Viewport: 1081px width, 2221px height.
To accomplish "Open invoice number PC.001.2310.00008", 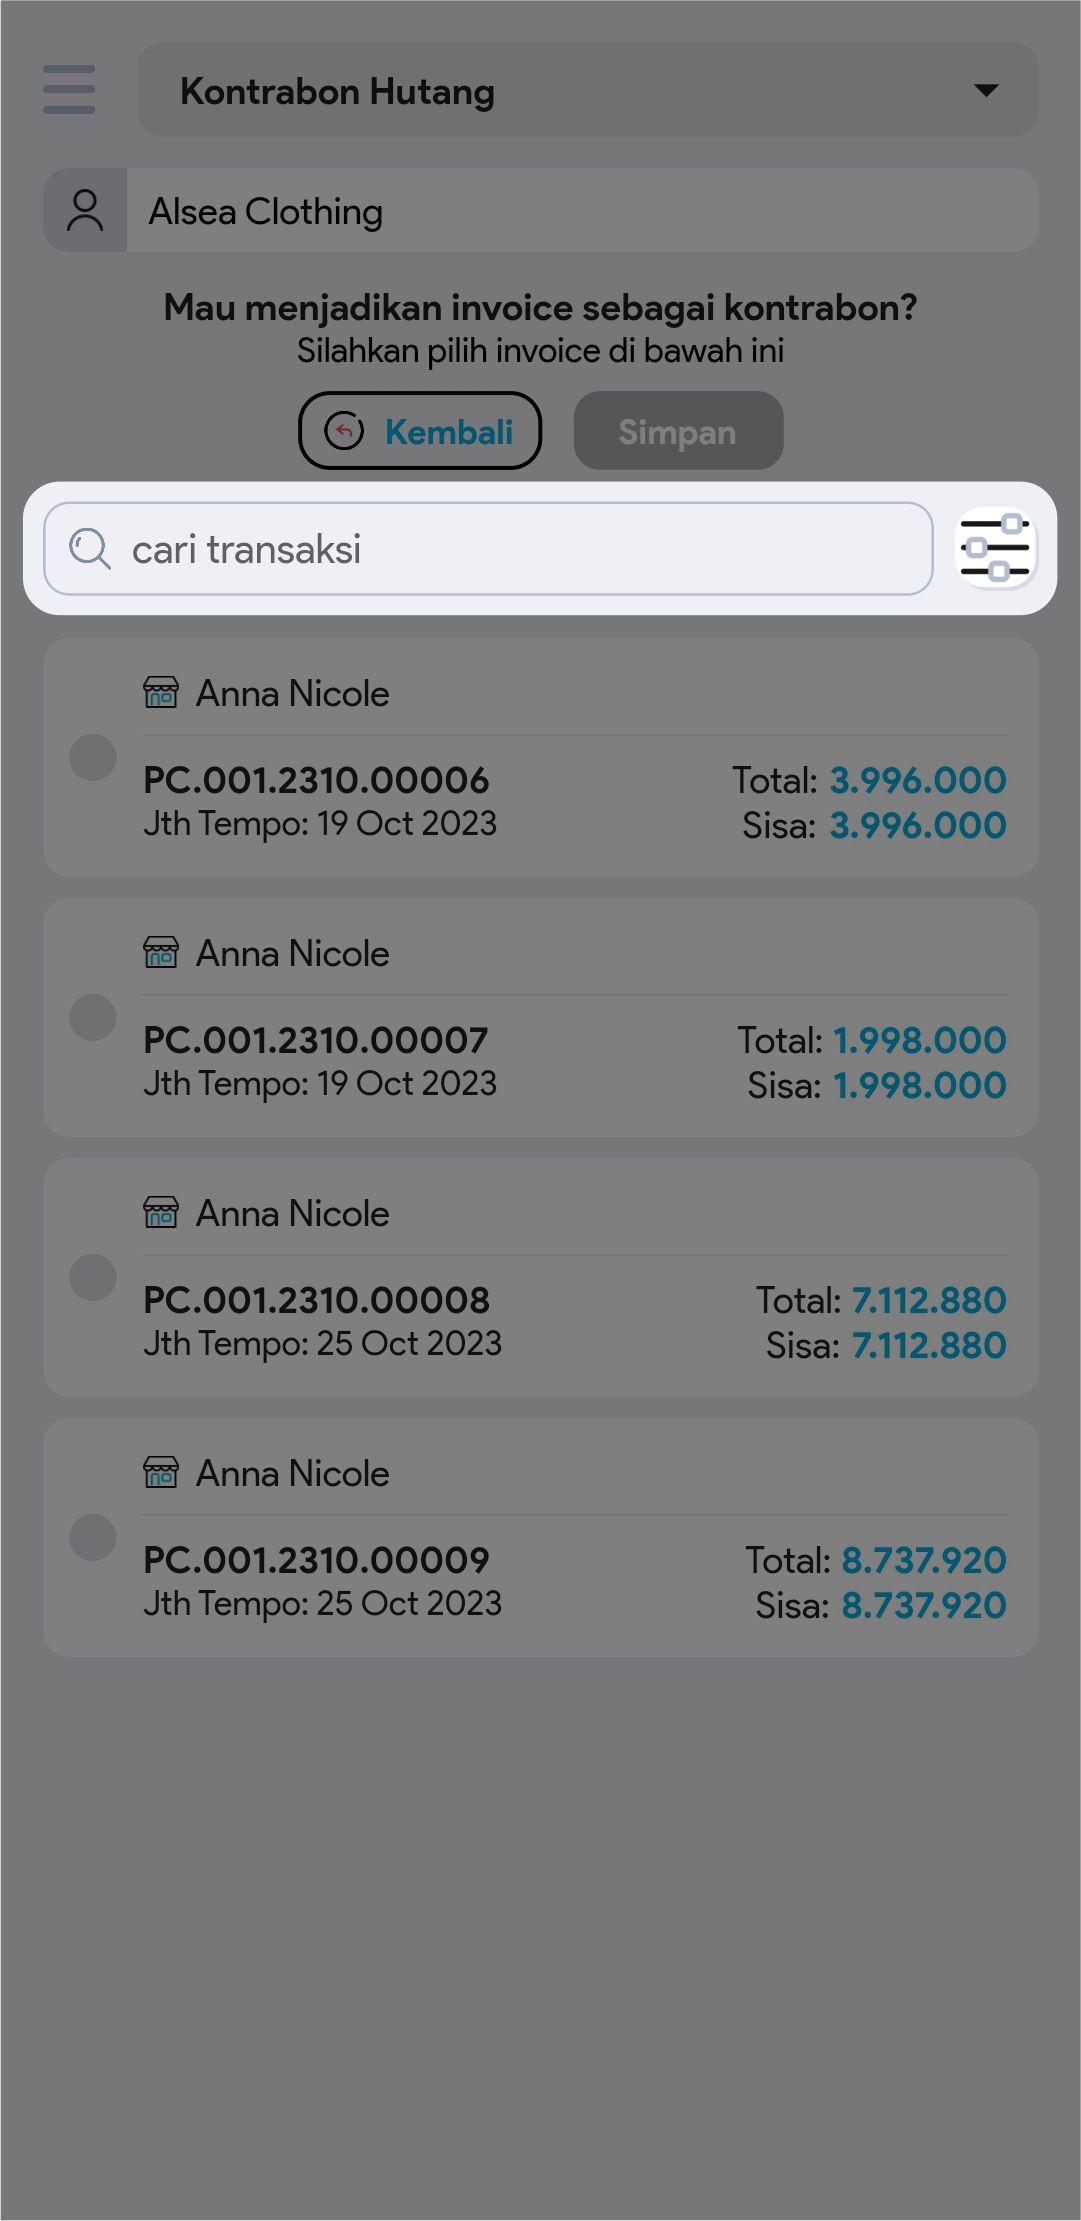I will pos(316,1300).
